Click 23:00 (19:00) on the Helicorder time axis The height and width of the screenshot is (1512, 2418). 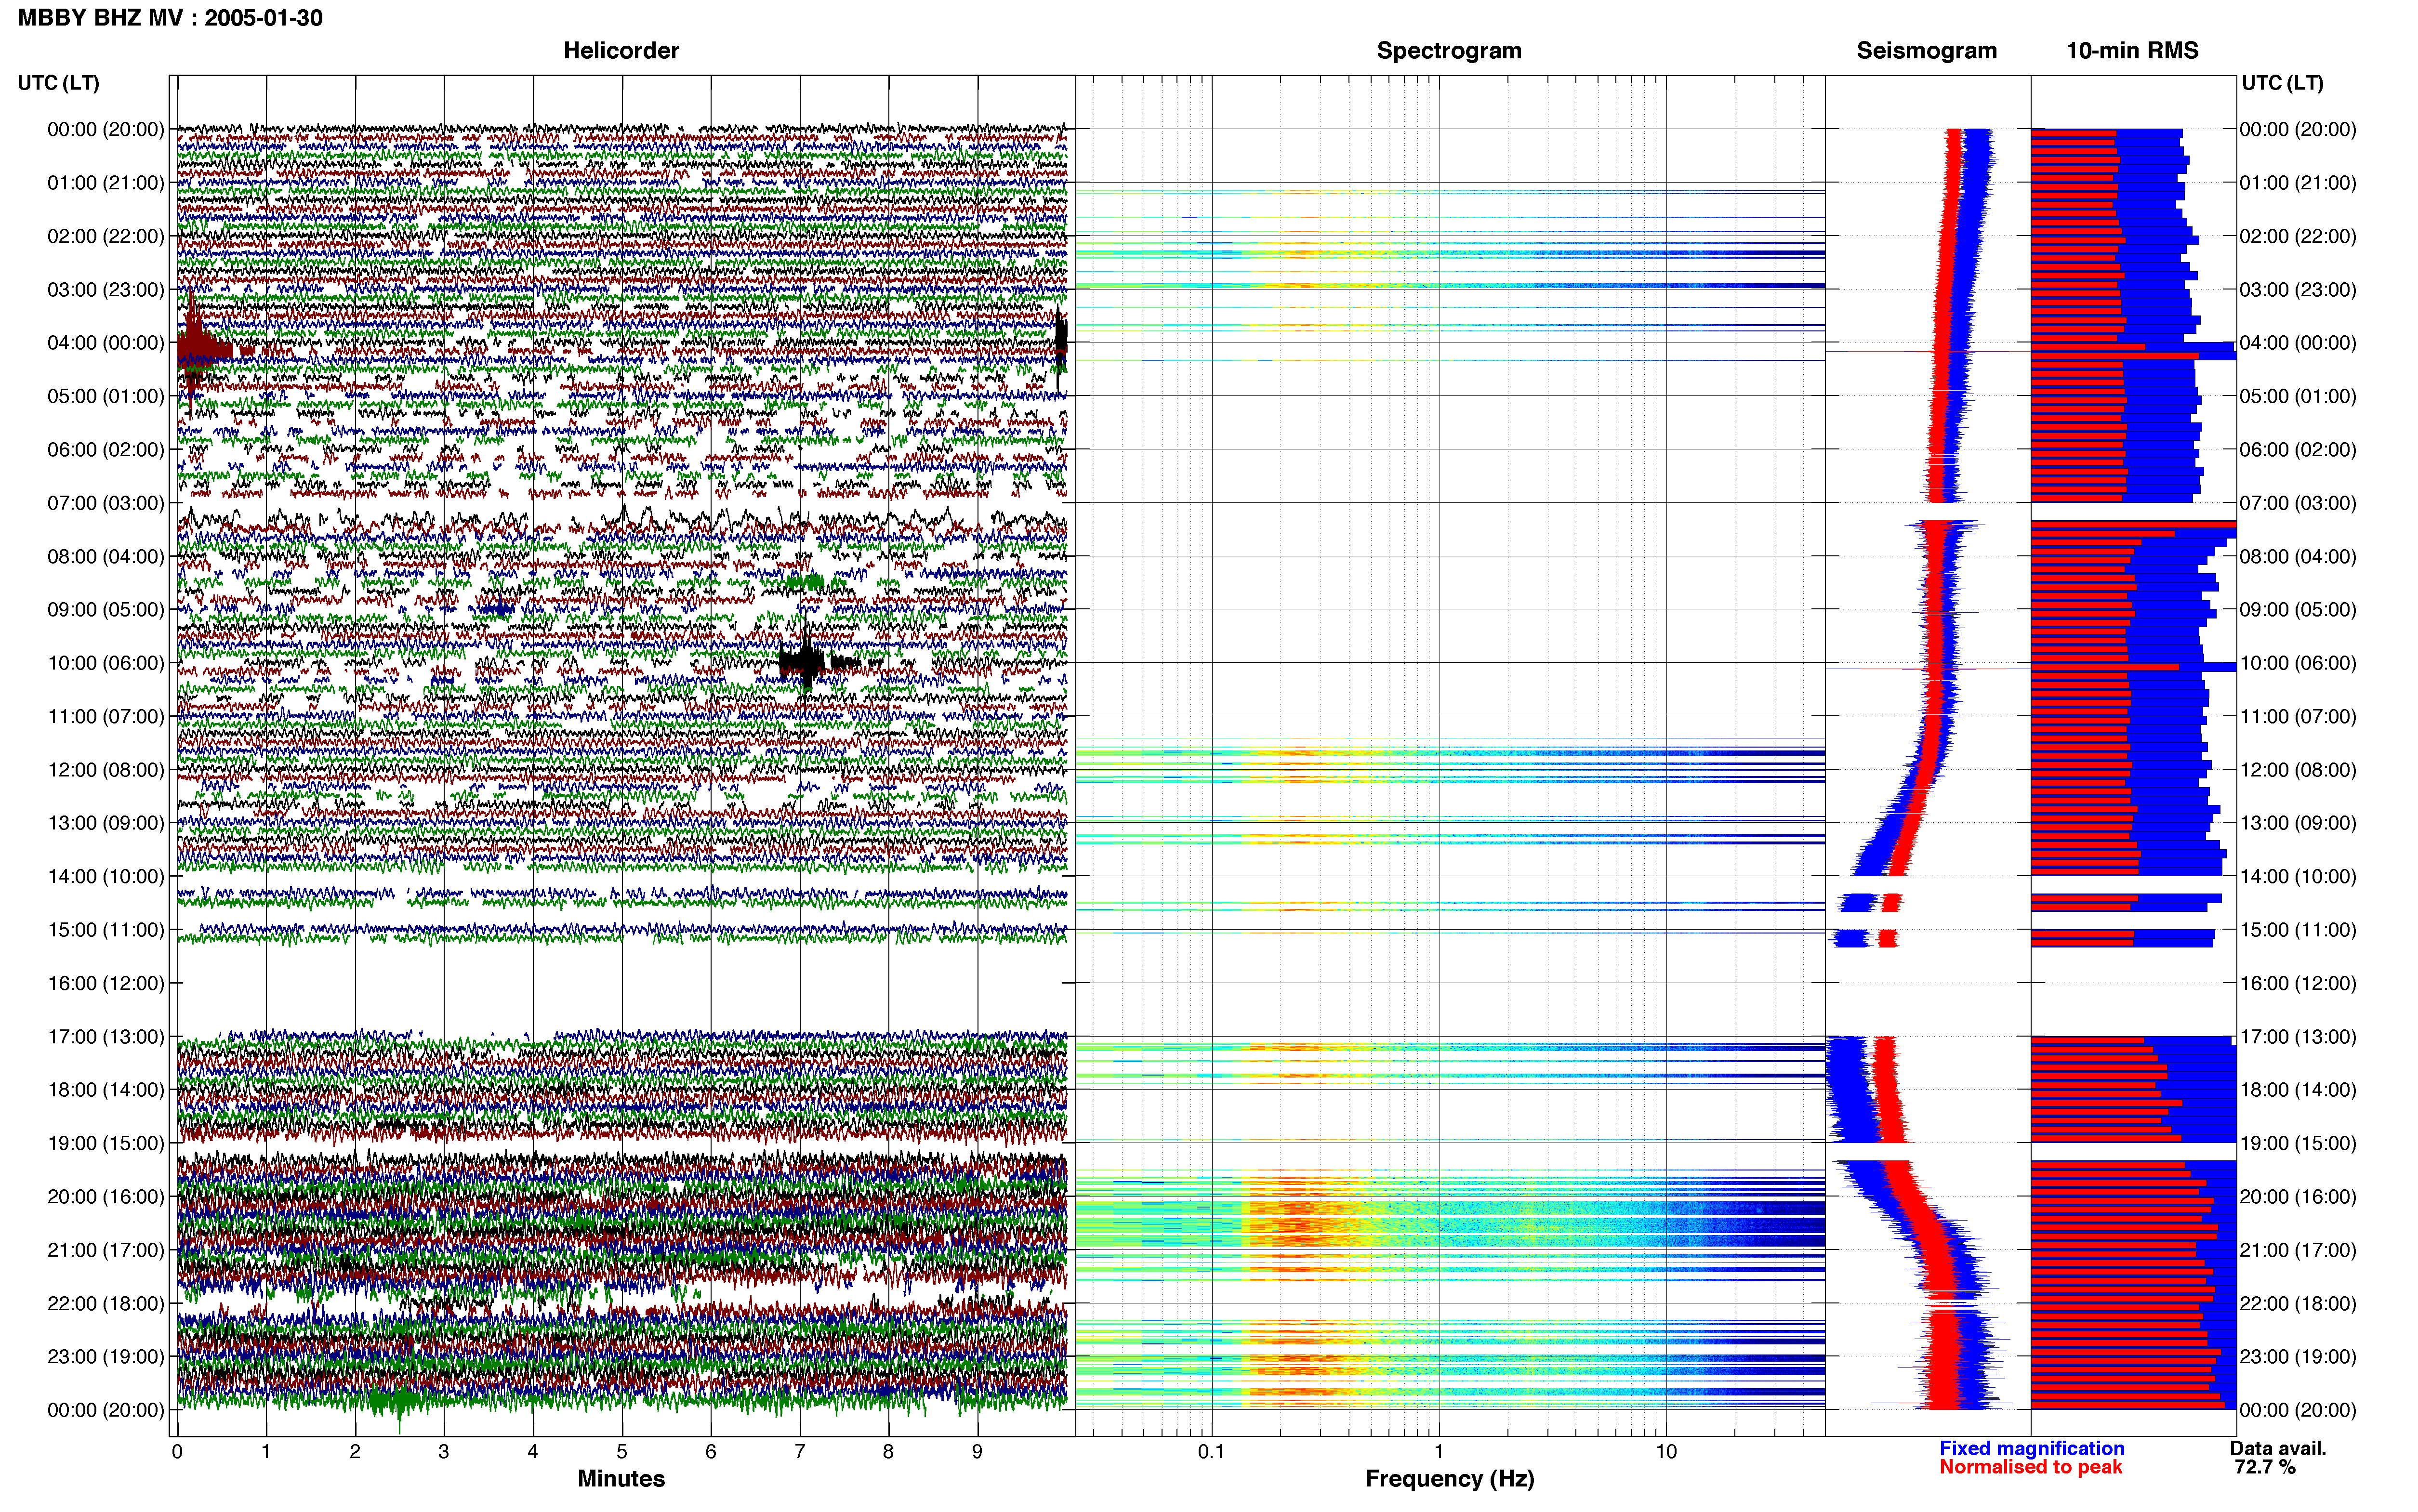[x=106, y=1357]
